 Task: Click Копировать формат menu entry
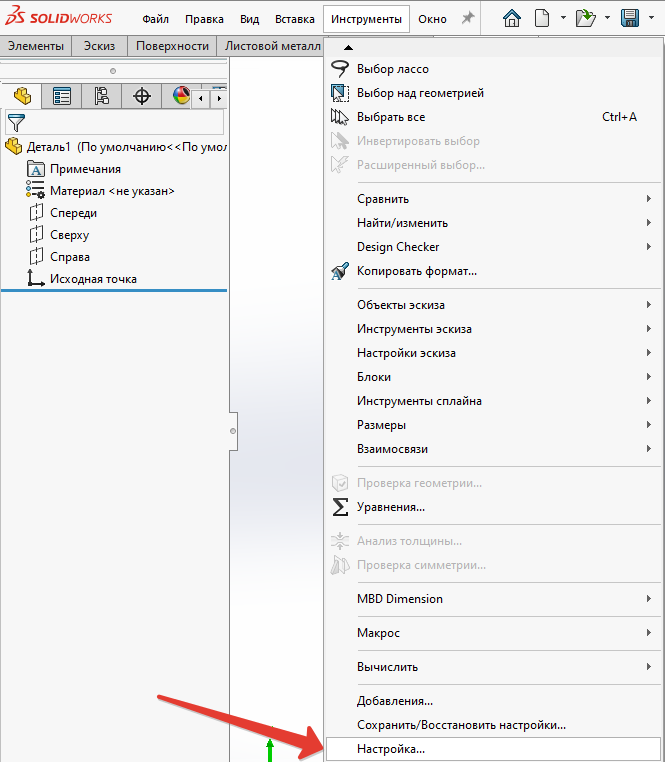493,271
